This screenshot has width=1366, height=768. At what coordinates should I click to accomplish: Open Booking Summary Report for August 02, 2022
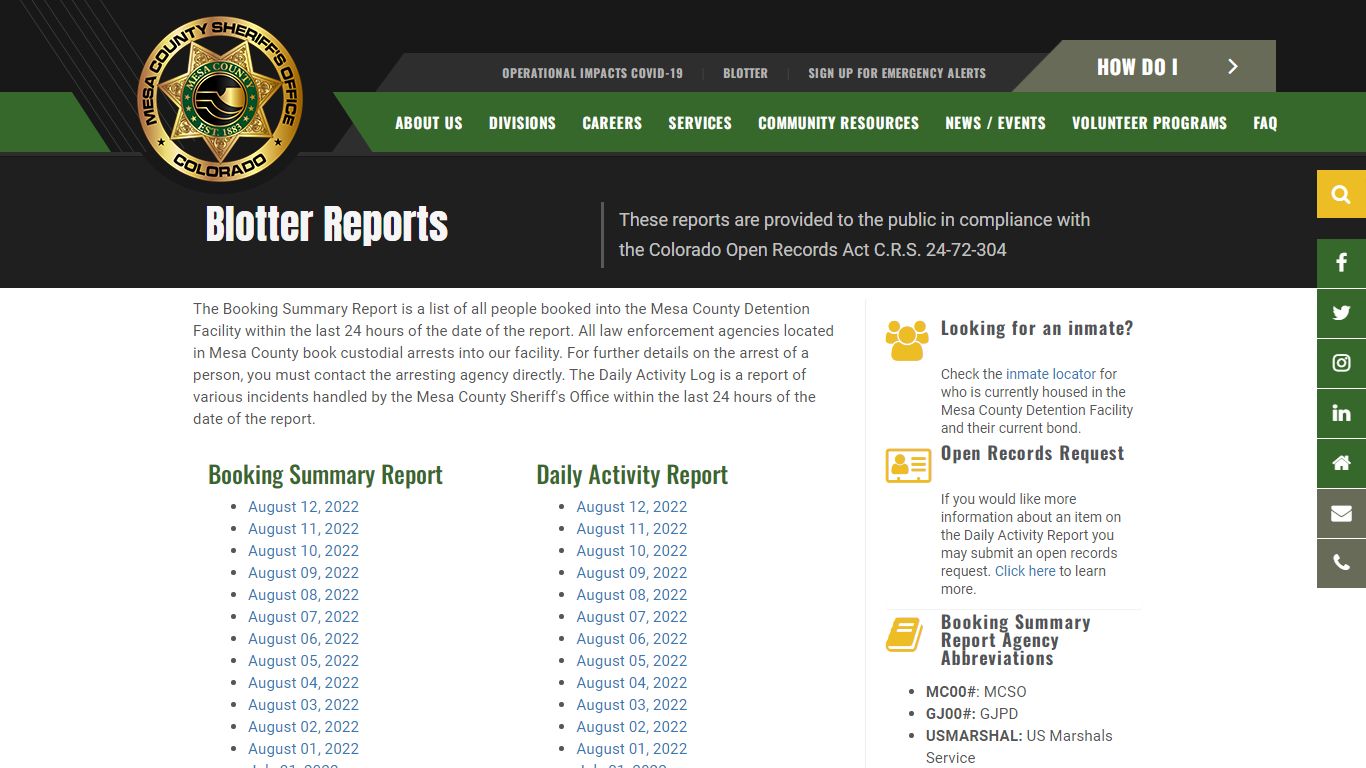coord(303,727)
